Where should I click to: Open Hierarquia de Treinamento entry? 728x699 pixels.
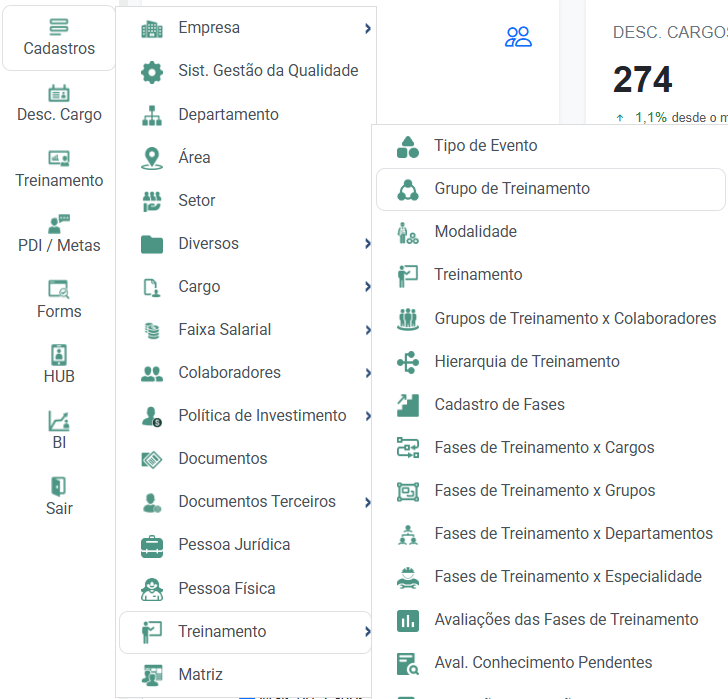(x=526, y=362)
